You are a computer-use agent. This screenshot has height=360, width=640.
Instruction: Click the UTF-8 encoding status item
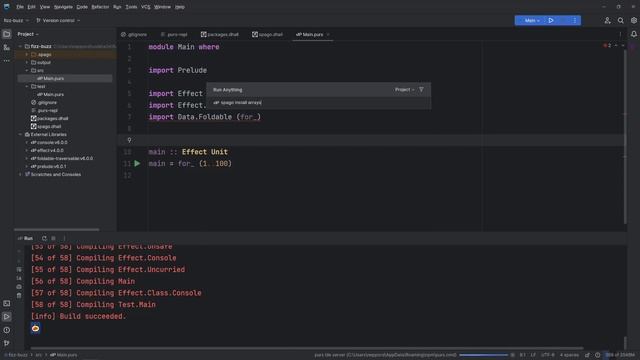pos(547,355)
